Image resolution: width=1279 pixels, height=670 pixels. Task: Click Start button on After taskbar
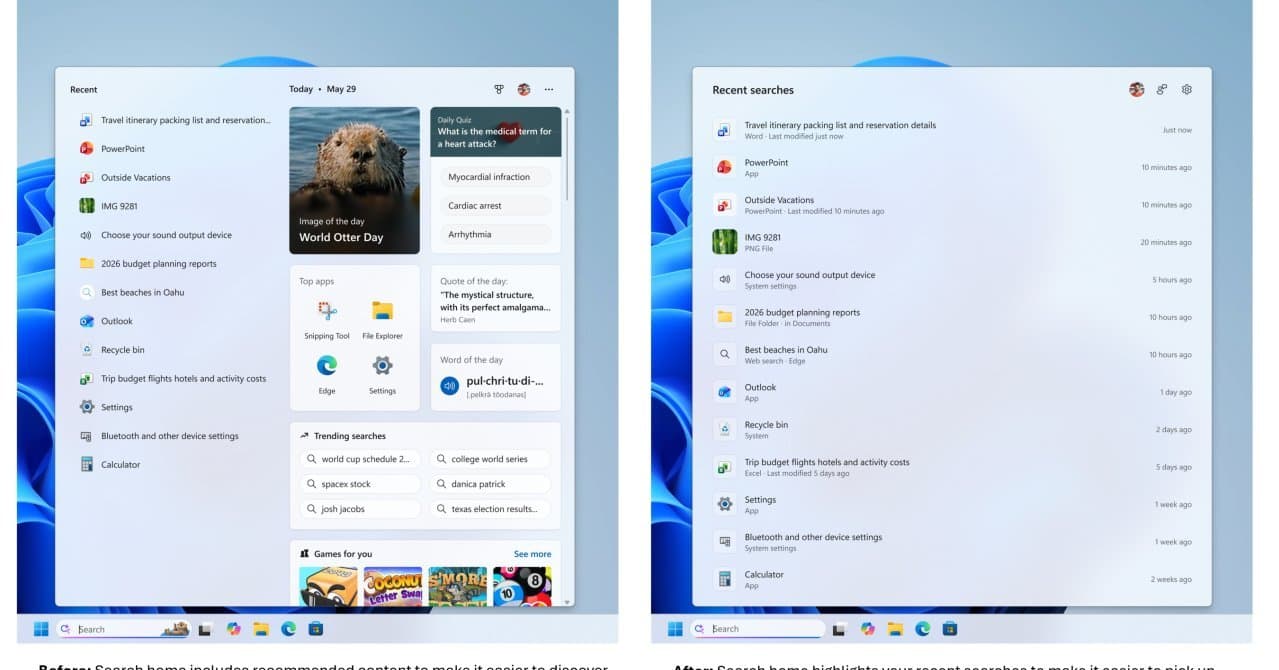click(x=675, y=629)
